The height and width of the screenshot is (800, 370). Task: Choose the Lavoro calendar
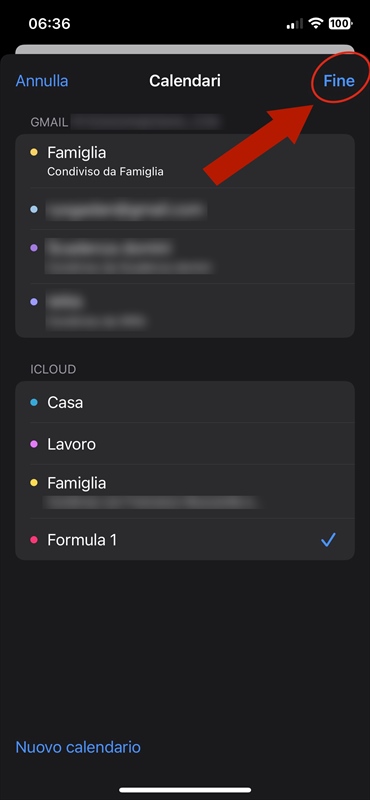pos(185,444)
